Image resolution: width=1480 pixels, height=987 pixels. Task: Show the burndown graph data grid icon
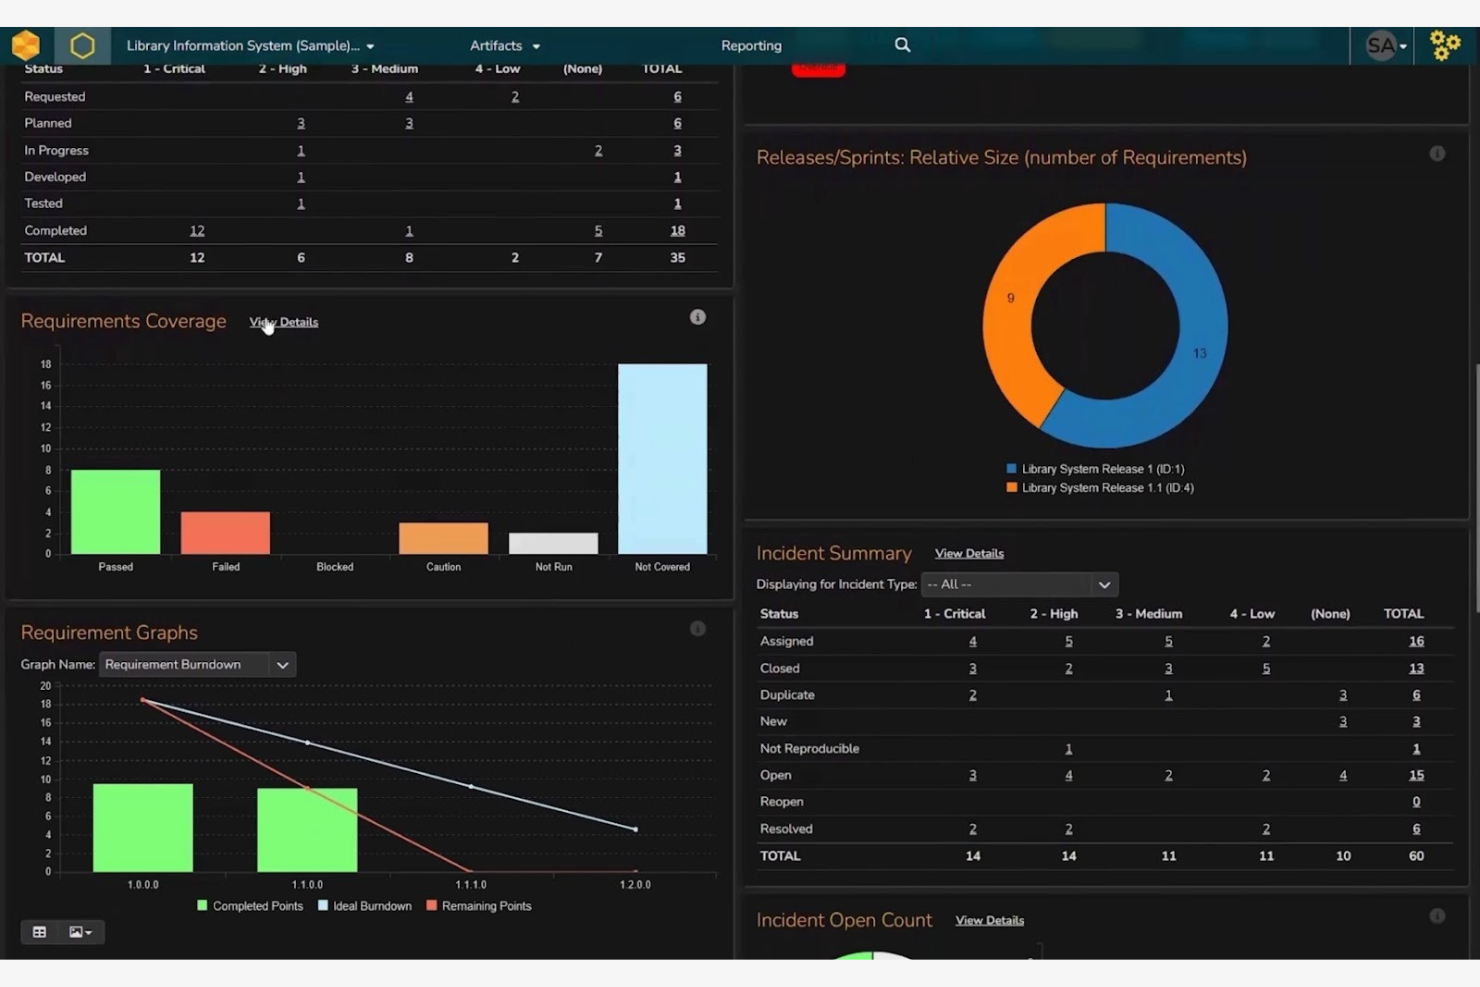[x=39, y=932]
